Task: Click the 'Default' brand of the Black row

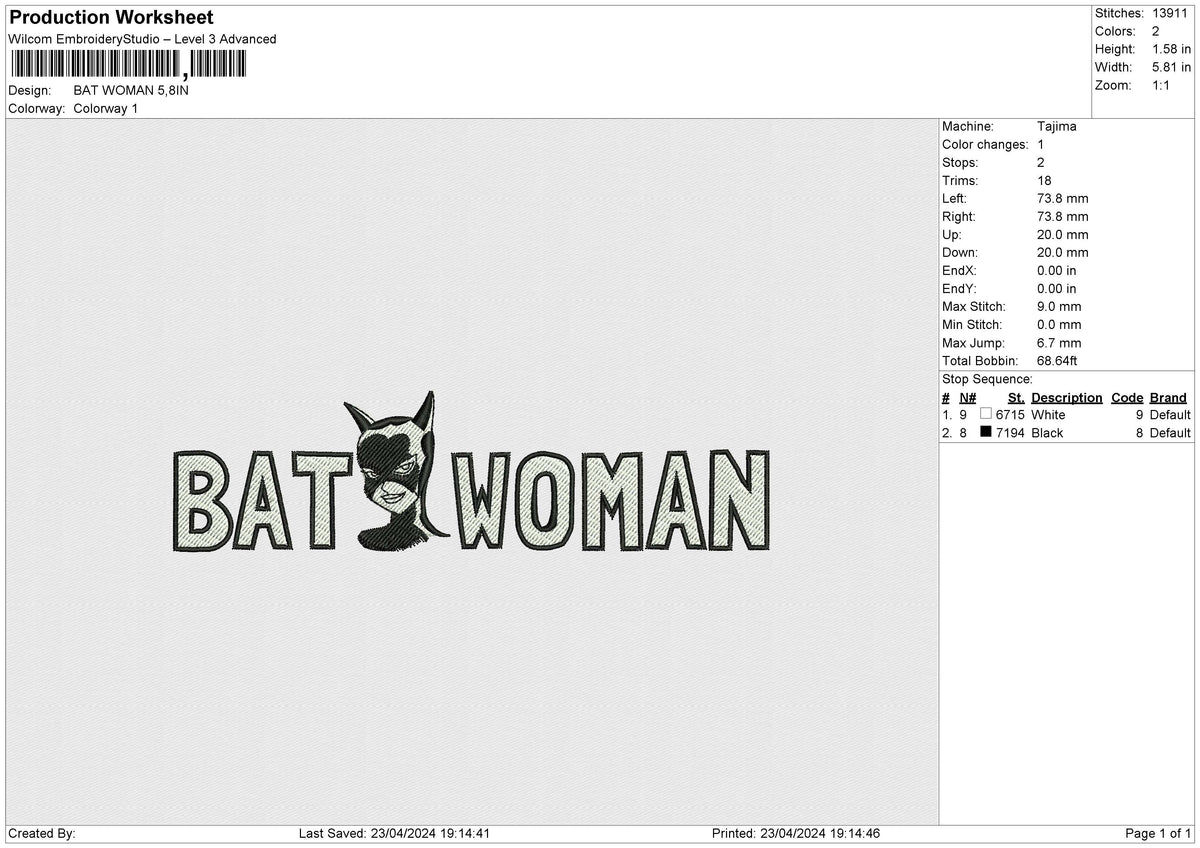Action: (x=1170, y=432)
